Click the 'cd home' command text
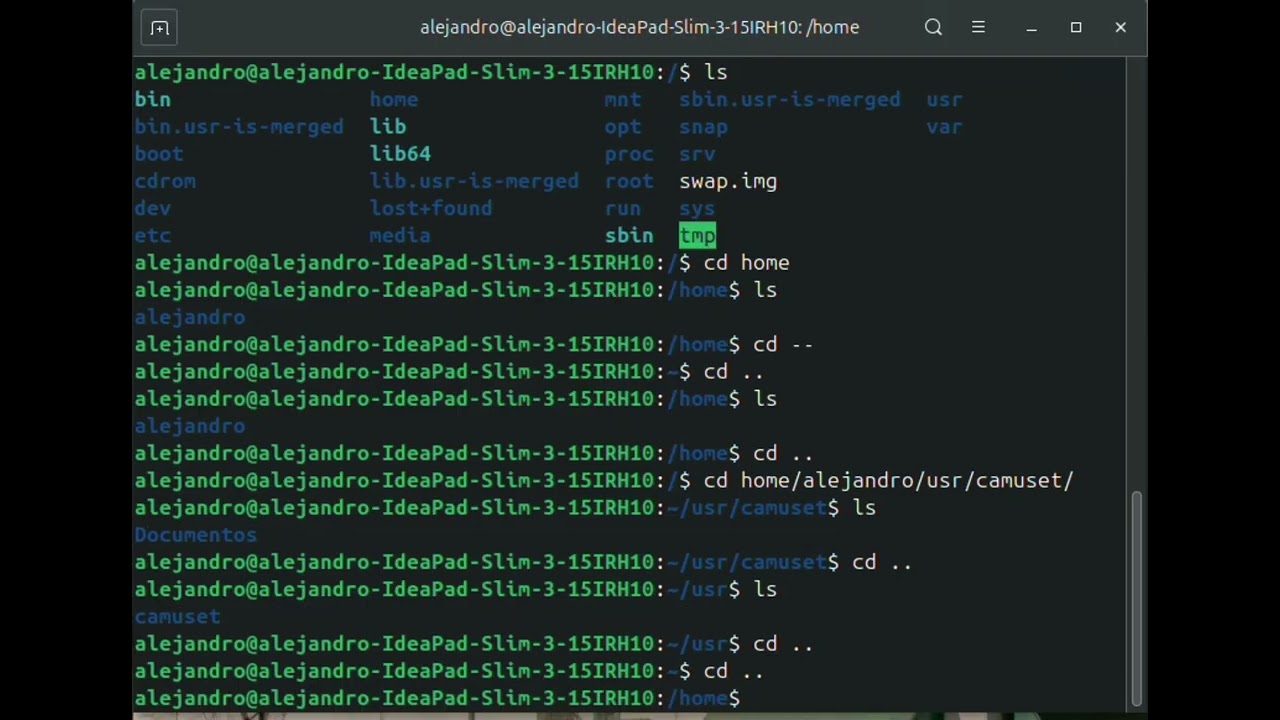 pyautogui.click(x=746, y=262)
